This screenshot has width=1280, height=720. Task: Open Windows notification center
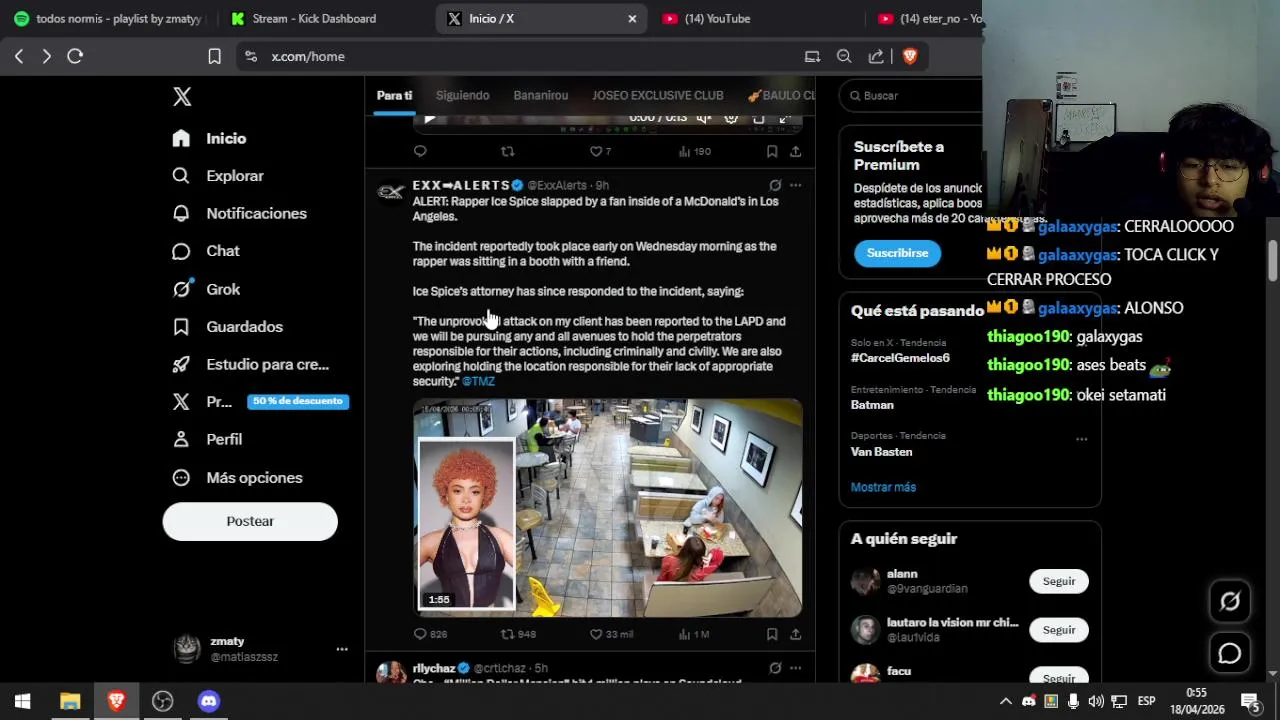pos(1250,701)
